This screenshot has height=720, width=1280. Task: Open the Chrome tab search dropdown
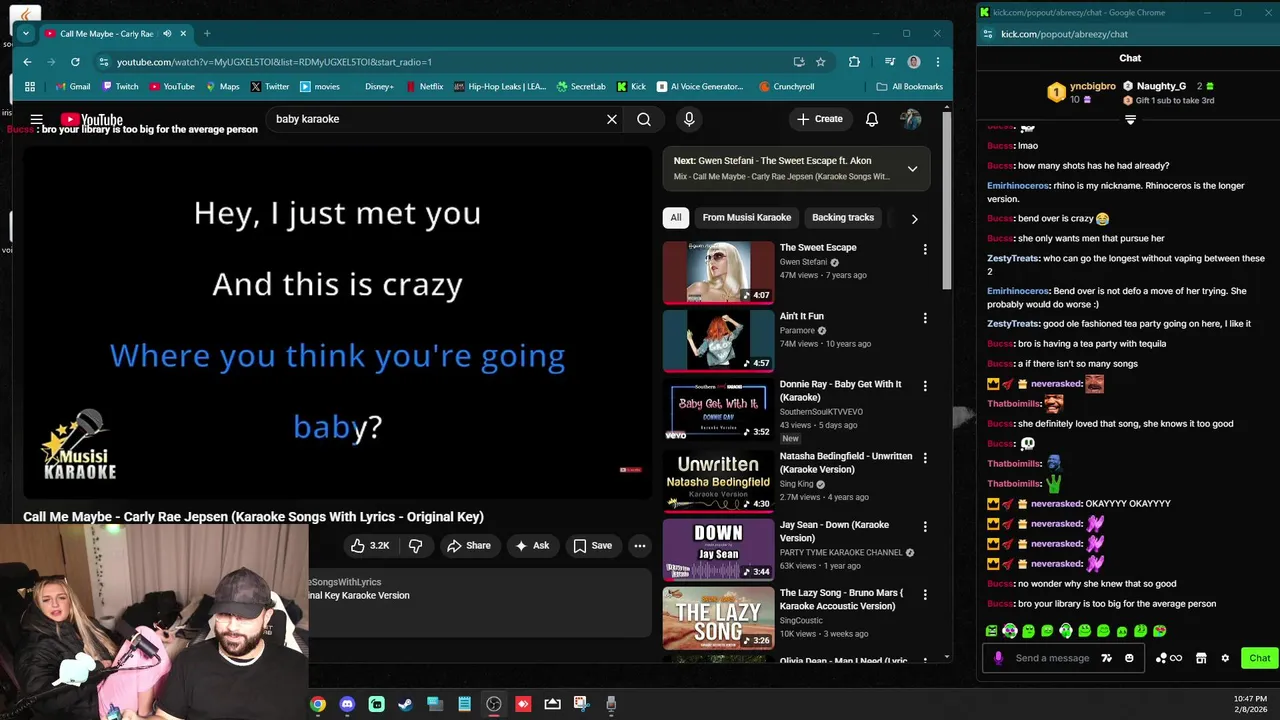pyautogui.click(x=25, y=33)
